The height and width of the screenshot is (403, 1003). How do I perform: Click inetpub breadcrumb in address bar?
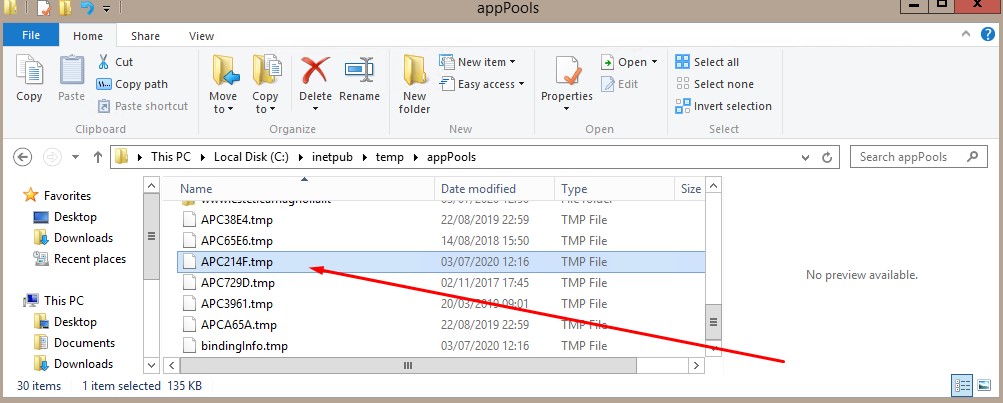[332, 157]
